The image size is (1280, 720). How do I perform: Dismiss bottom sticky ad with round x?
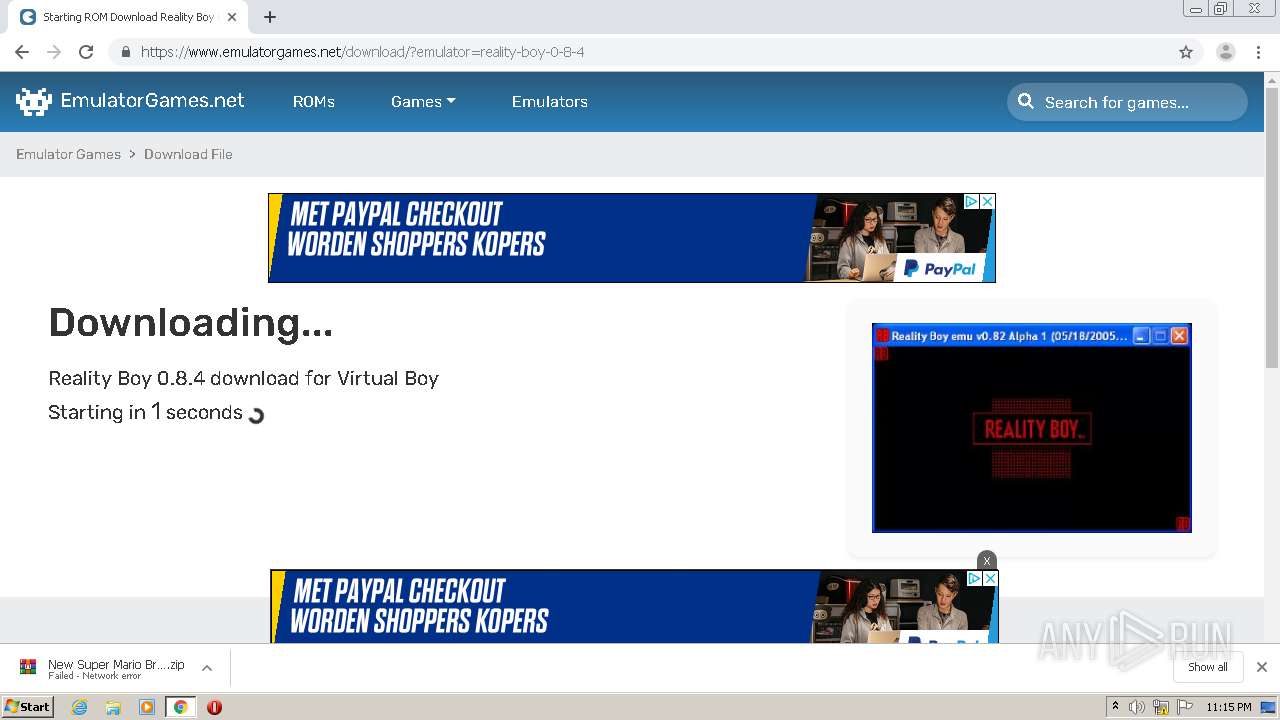(987, 561)
